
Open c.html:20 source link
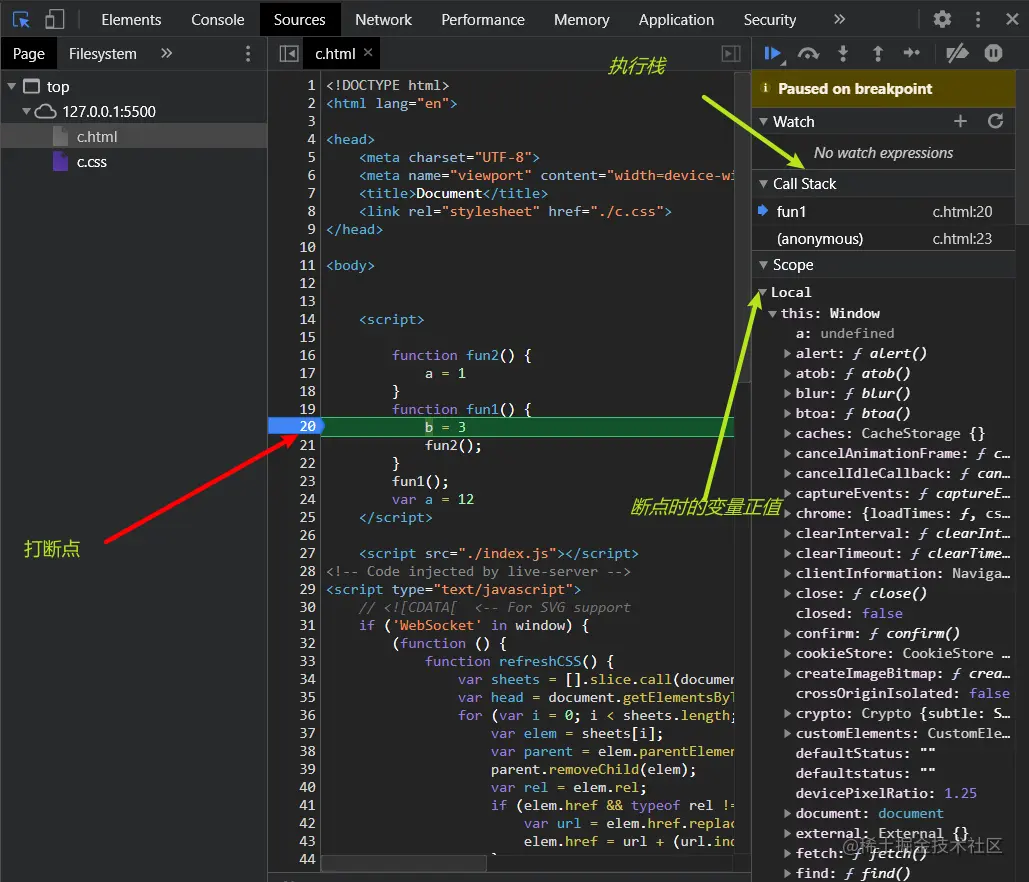[962, 211]
